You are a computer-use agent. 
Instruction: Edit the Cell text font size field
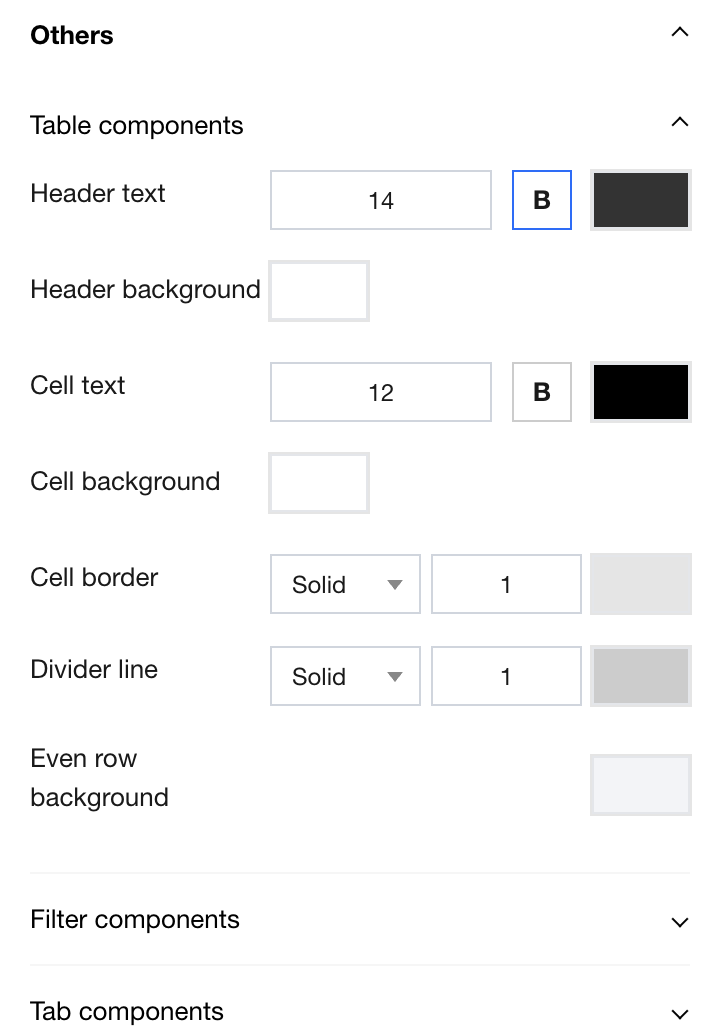coord(381,392)
